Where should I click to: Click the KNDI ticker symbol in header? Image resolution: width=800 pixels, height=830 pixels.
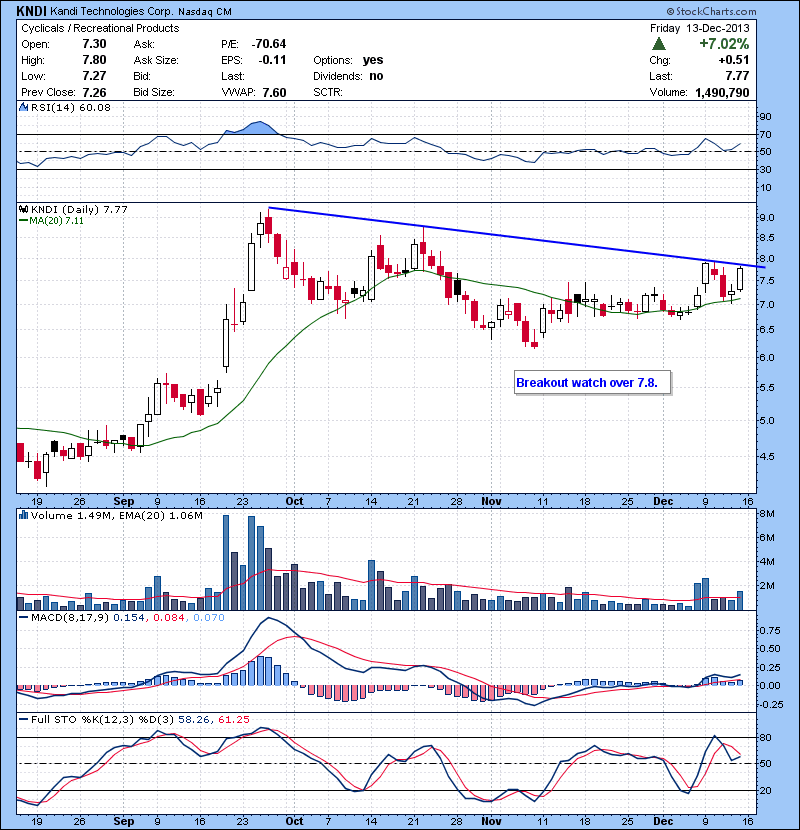[31, 11]
